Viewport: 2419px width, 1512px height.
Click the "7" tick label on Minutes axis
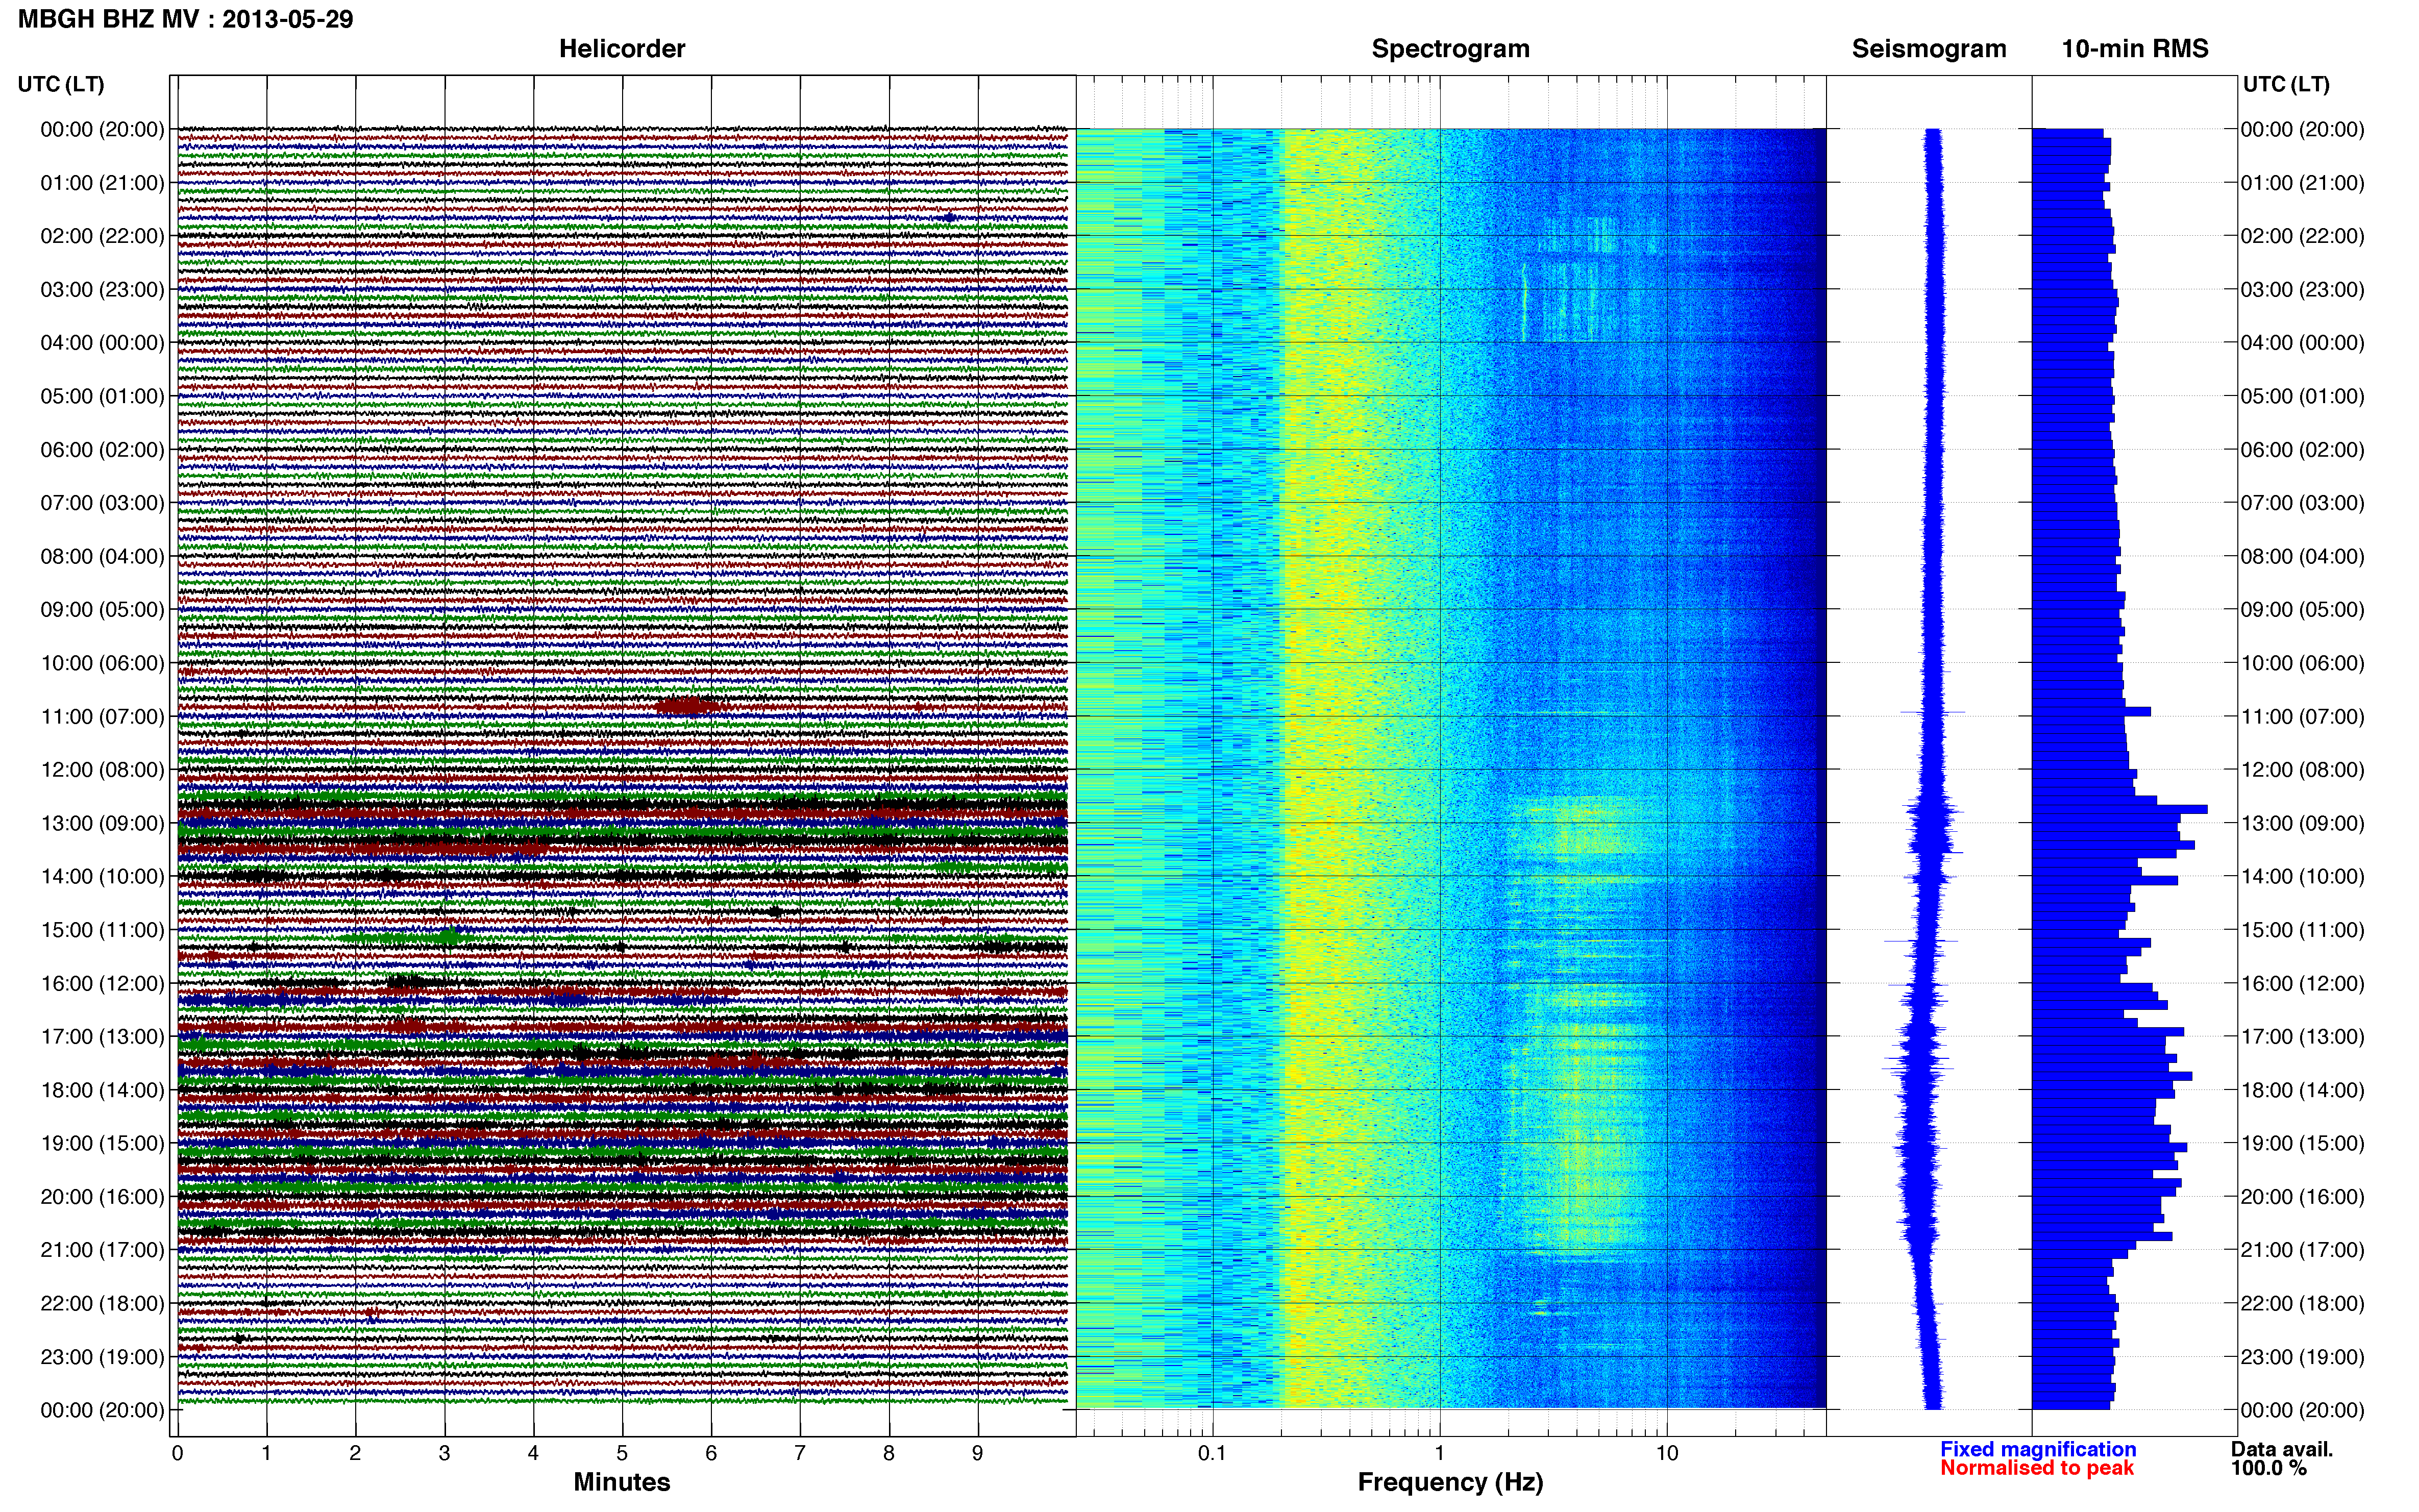(800, 1453)
